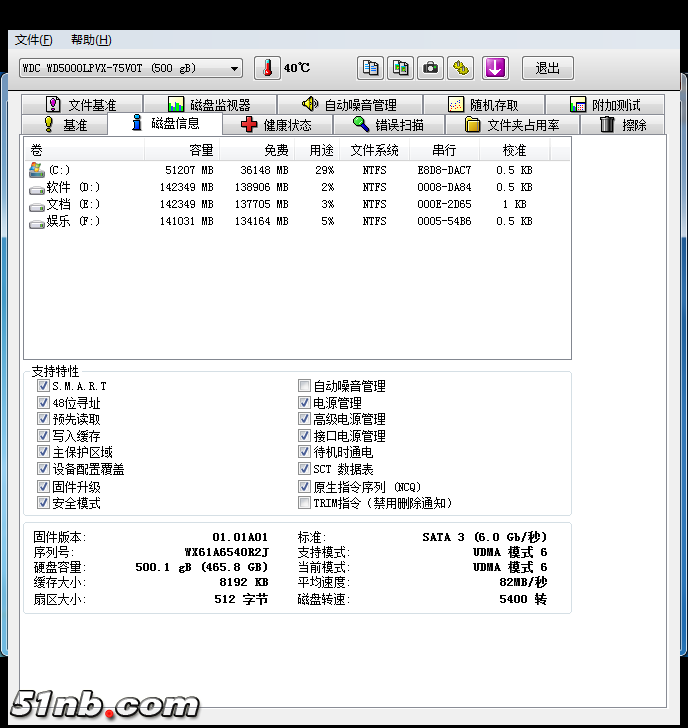Image resolution: width=688 pixels, height=728 pixels.
Task: Open the 文件(F) menu
Action: pos(33,40)
